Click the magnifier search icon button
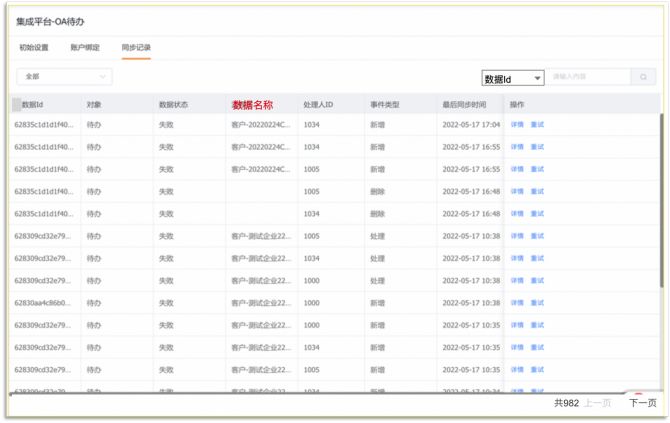 (644, 77)
